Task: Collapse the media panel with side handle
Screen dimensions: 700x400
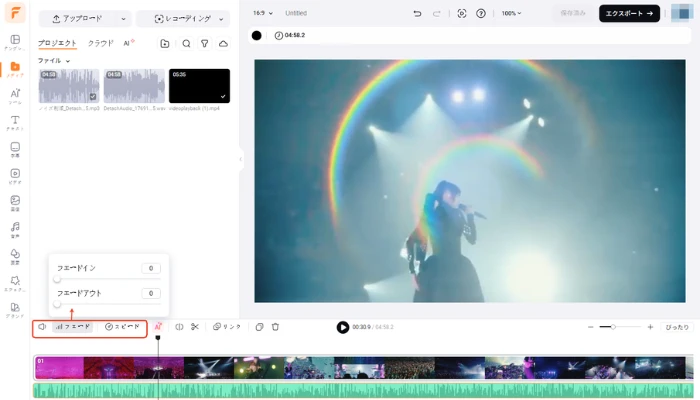Action: (241, 159)
